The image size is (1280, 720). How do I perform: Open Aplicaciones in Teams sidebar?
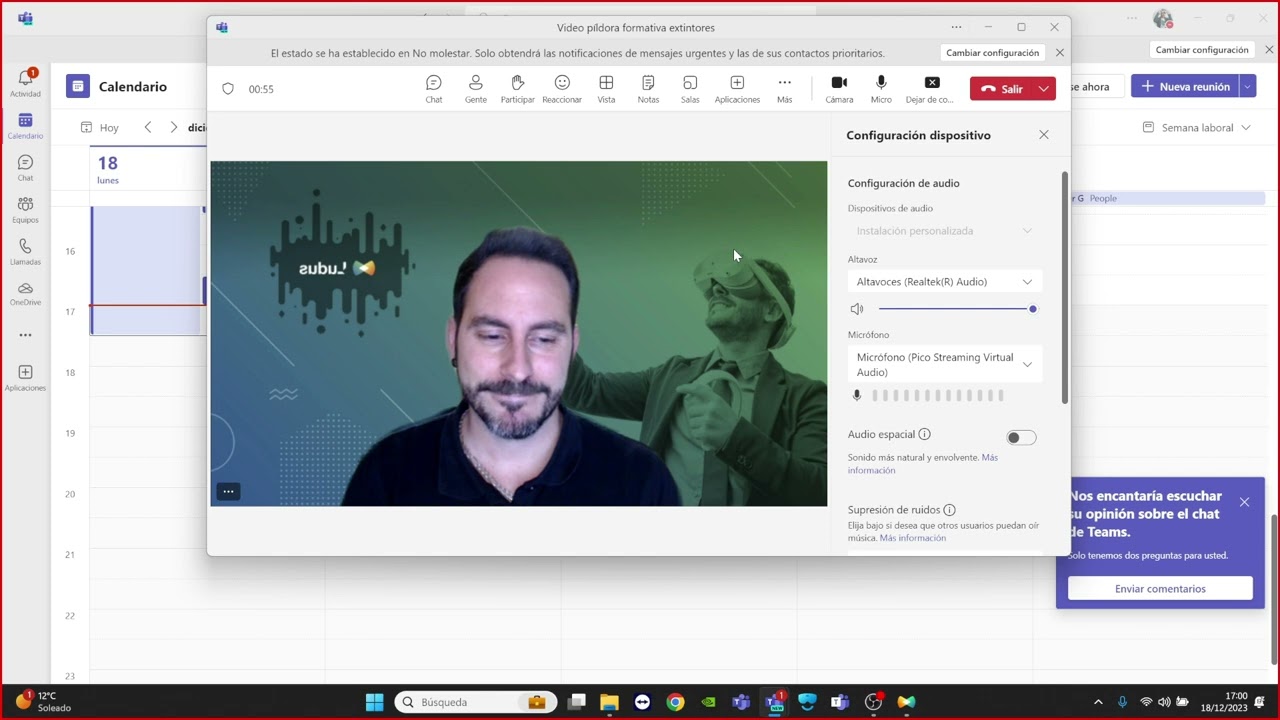pos(25,378)
